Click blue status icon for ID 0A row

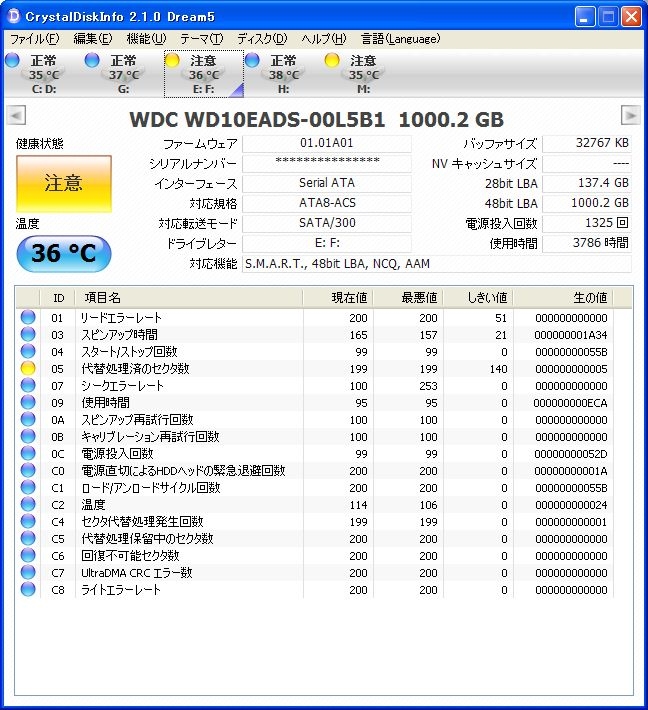28,419
